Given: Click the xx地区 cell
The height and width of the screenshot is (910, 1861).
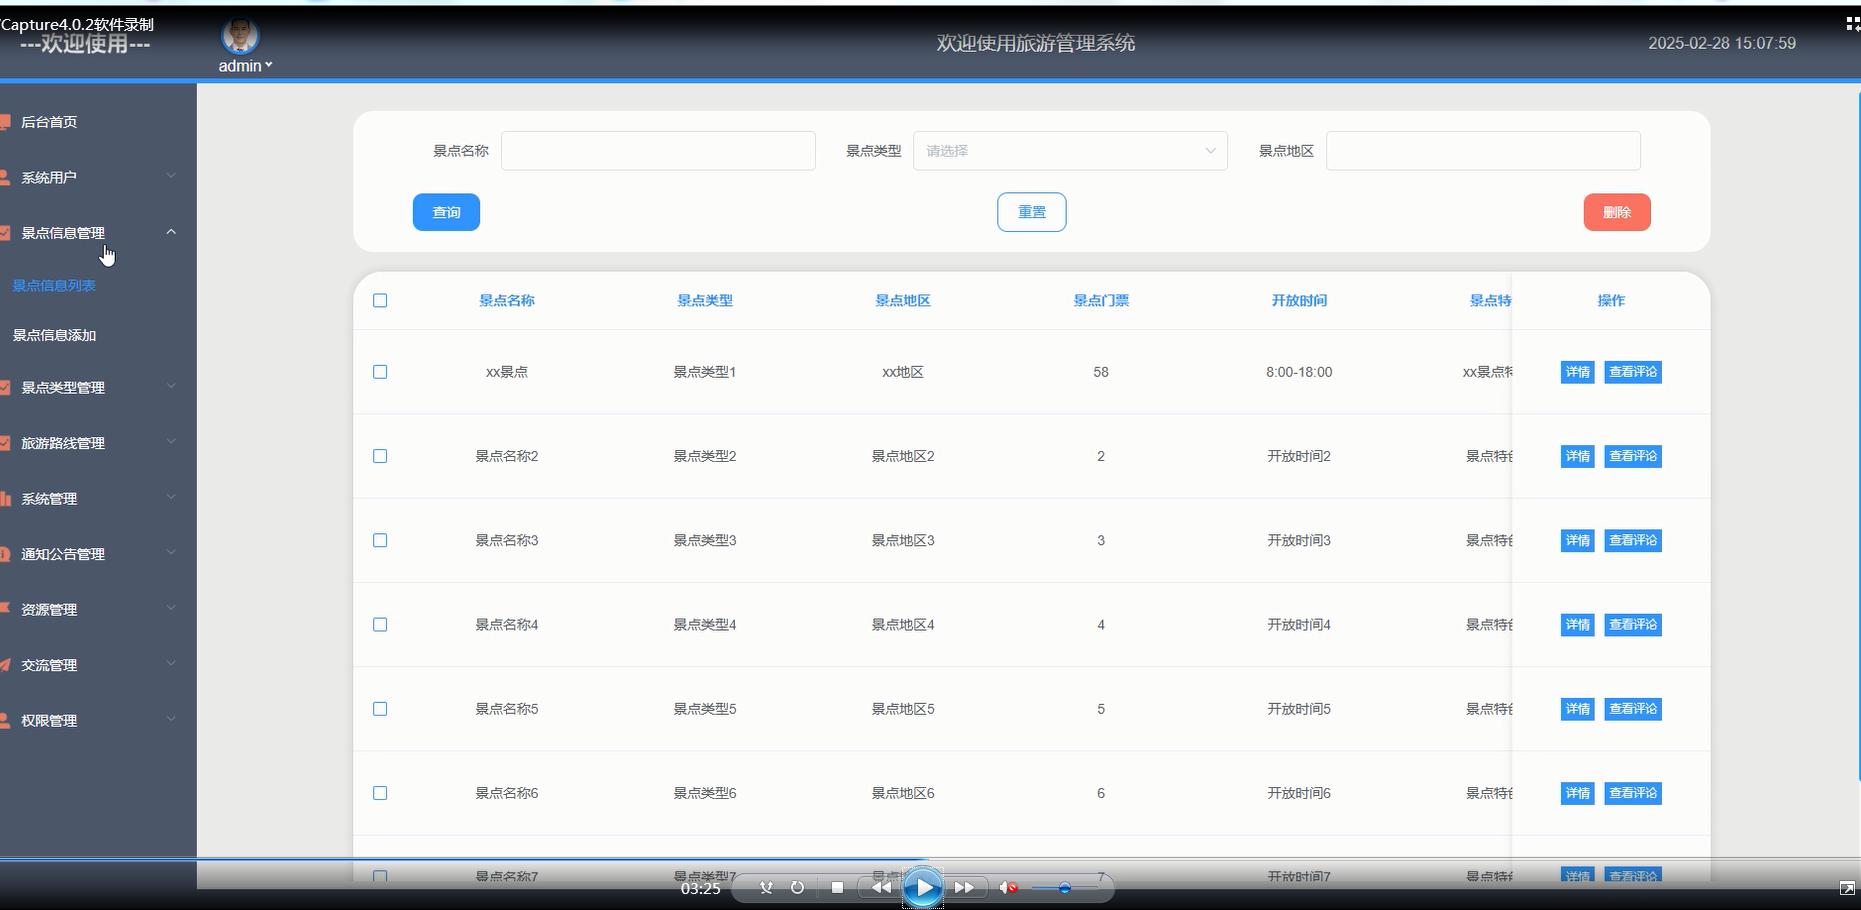Looking at the screenshot, I should (903, 372).
